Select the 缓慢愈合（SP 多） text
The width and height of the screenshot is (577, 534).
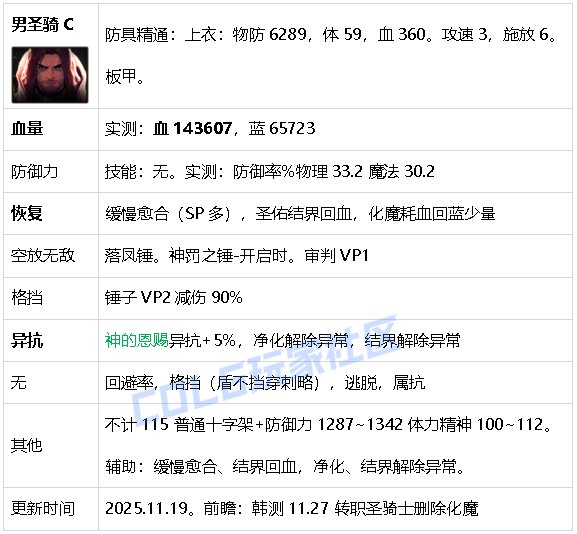(x=169, y=213)
